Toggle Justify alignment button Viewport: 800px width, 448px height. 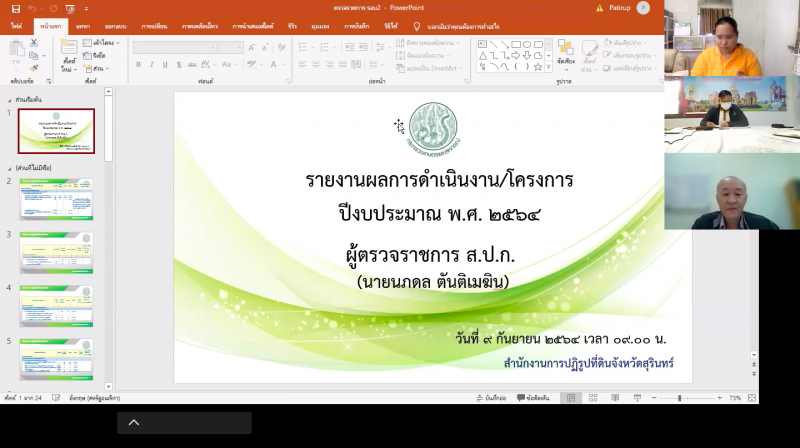342,65
